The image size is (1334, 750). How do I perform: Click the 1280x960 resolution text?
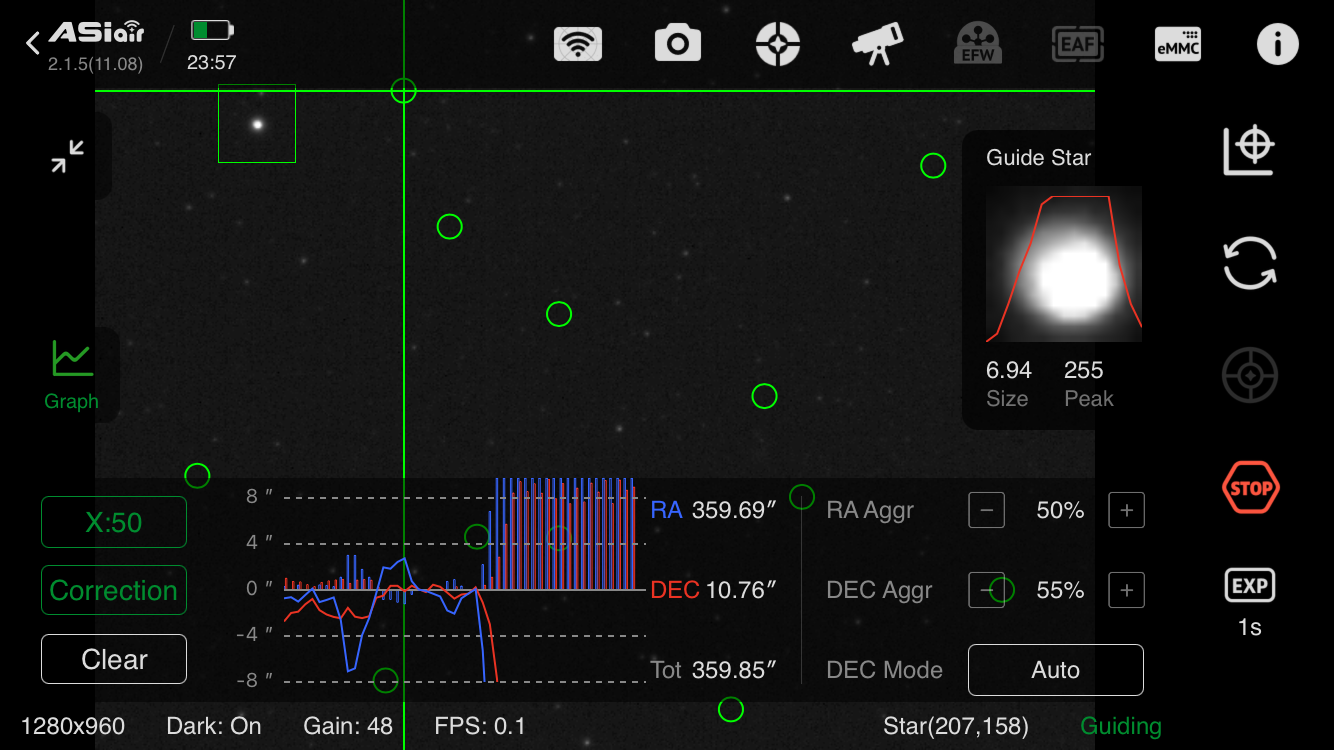(73, 726)
